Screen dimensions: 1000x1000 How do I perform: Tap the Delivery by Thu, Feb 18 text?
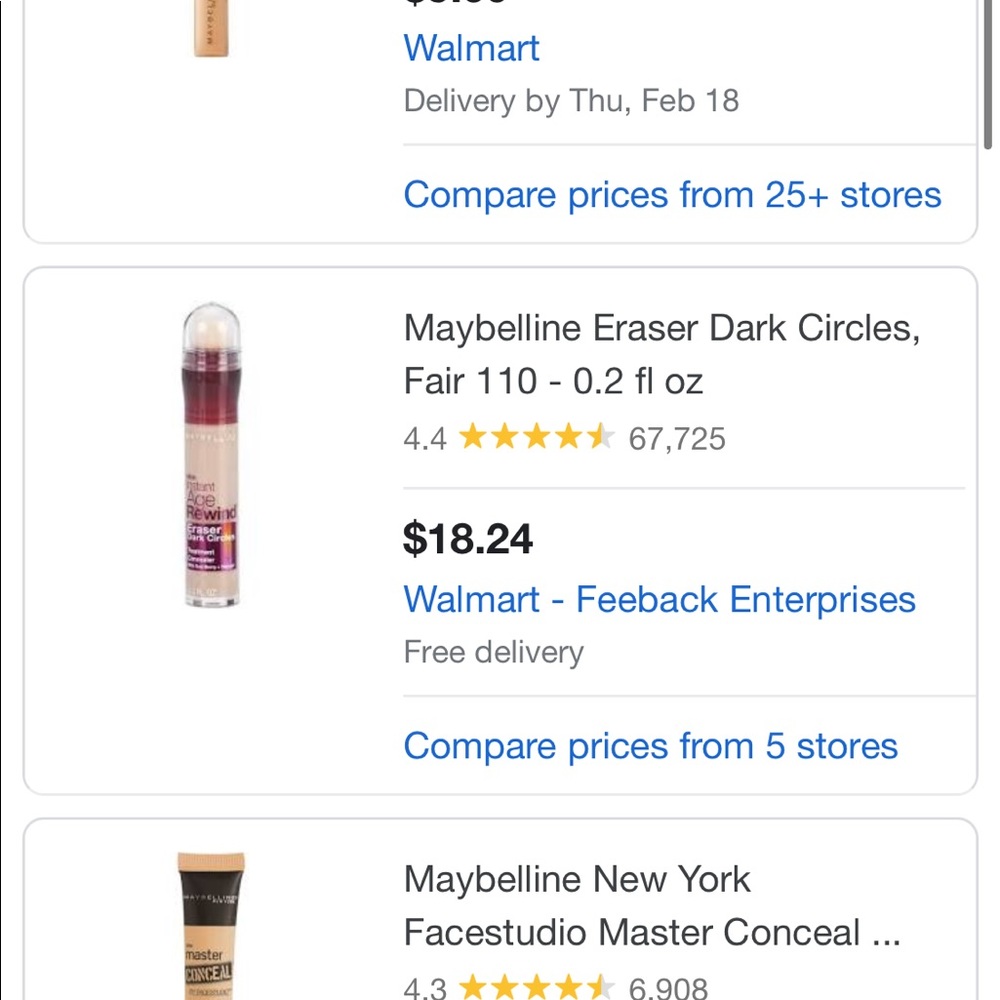coord(571,101)
